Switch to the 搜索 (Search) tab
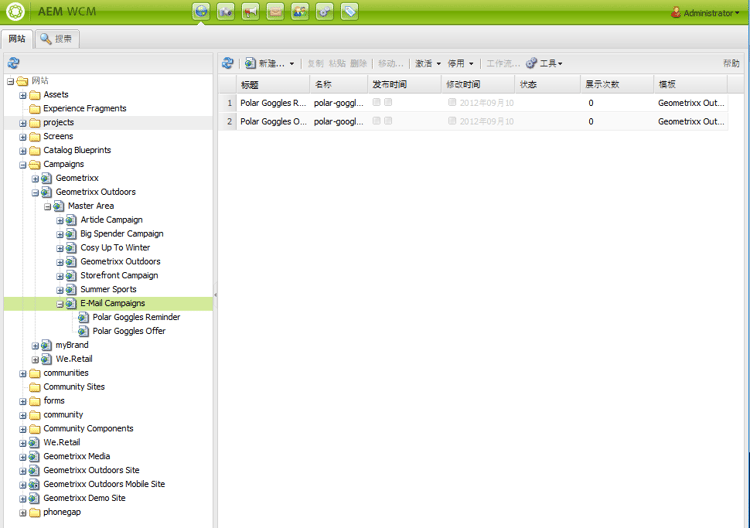The height and width of the screenshot is (528, 750). click(56, 39)
